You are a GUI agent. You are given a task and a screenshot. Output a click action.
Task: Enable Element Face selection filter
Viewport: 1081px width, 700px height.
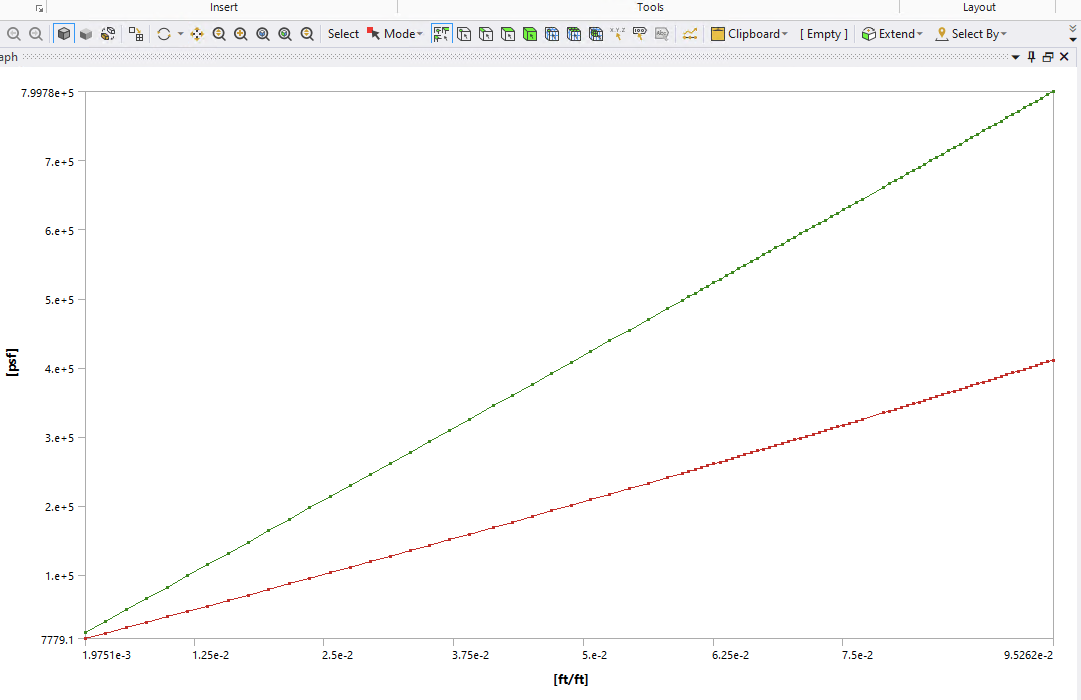click(574, 34)
